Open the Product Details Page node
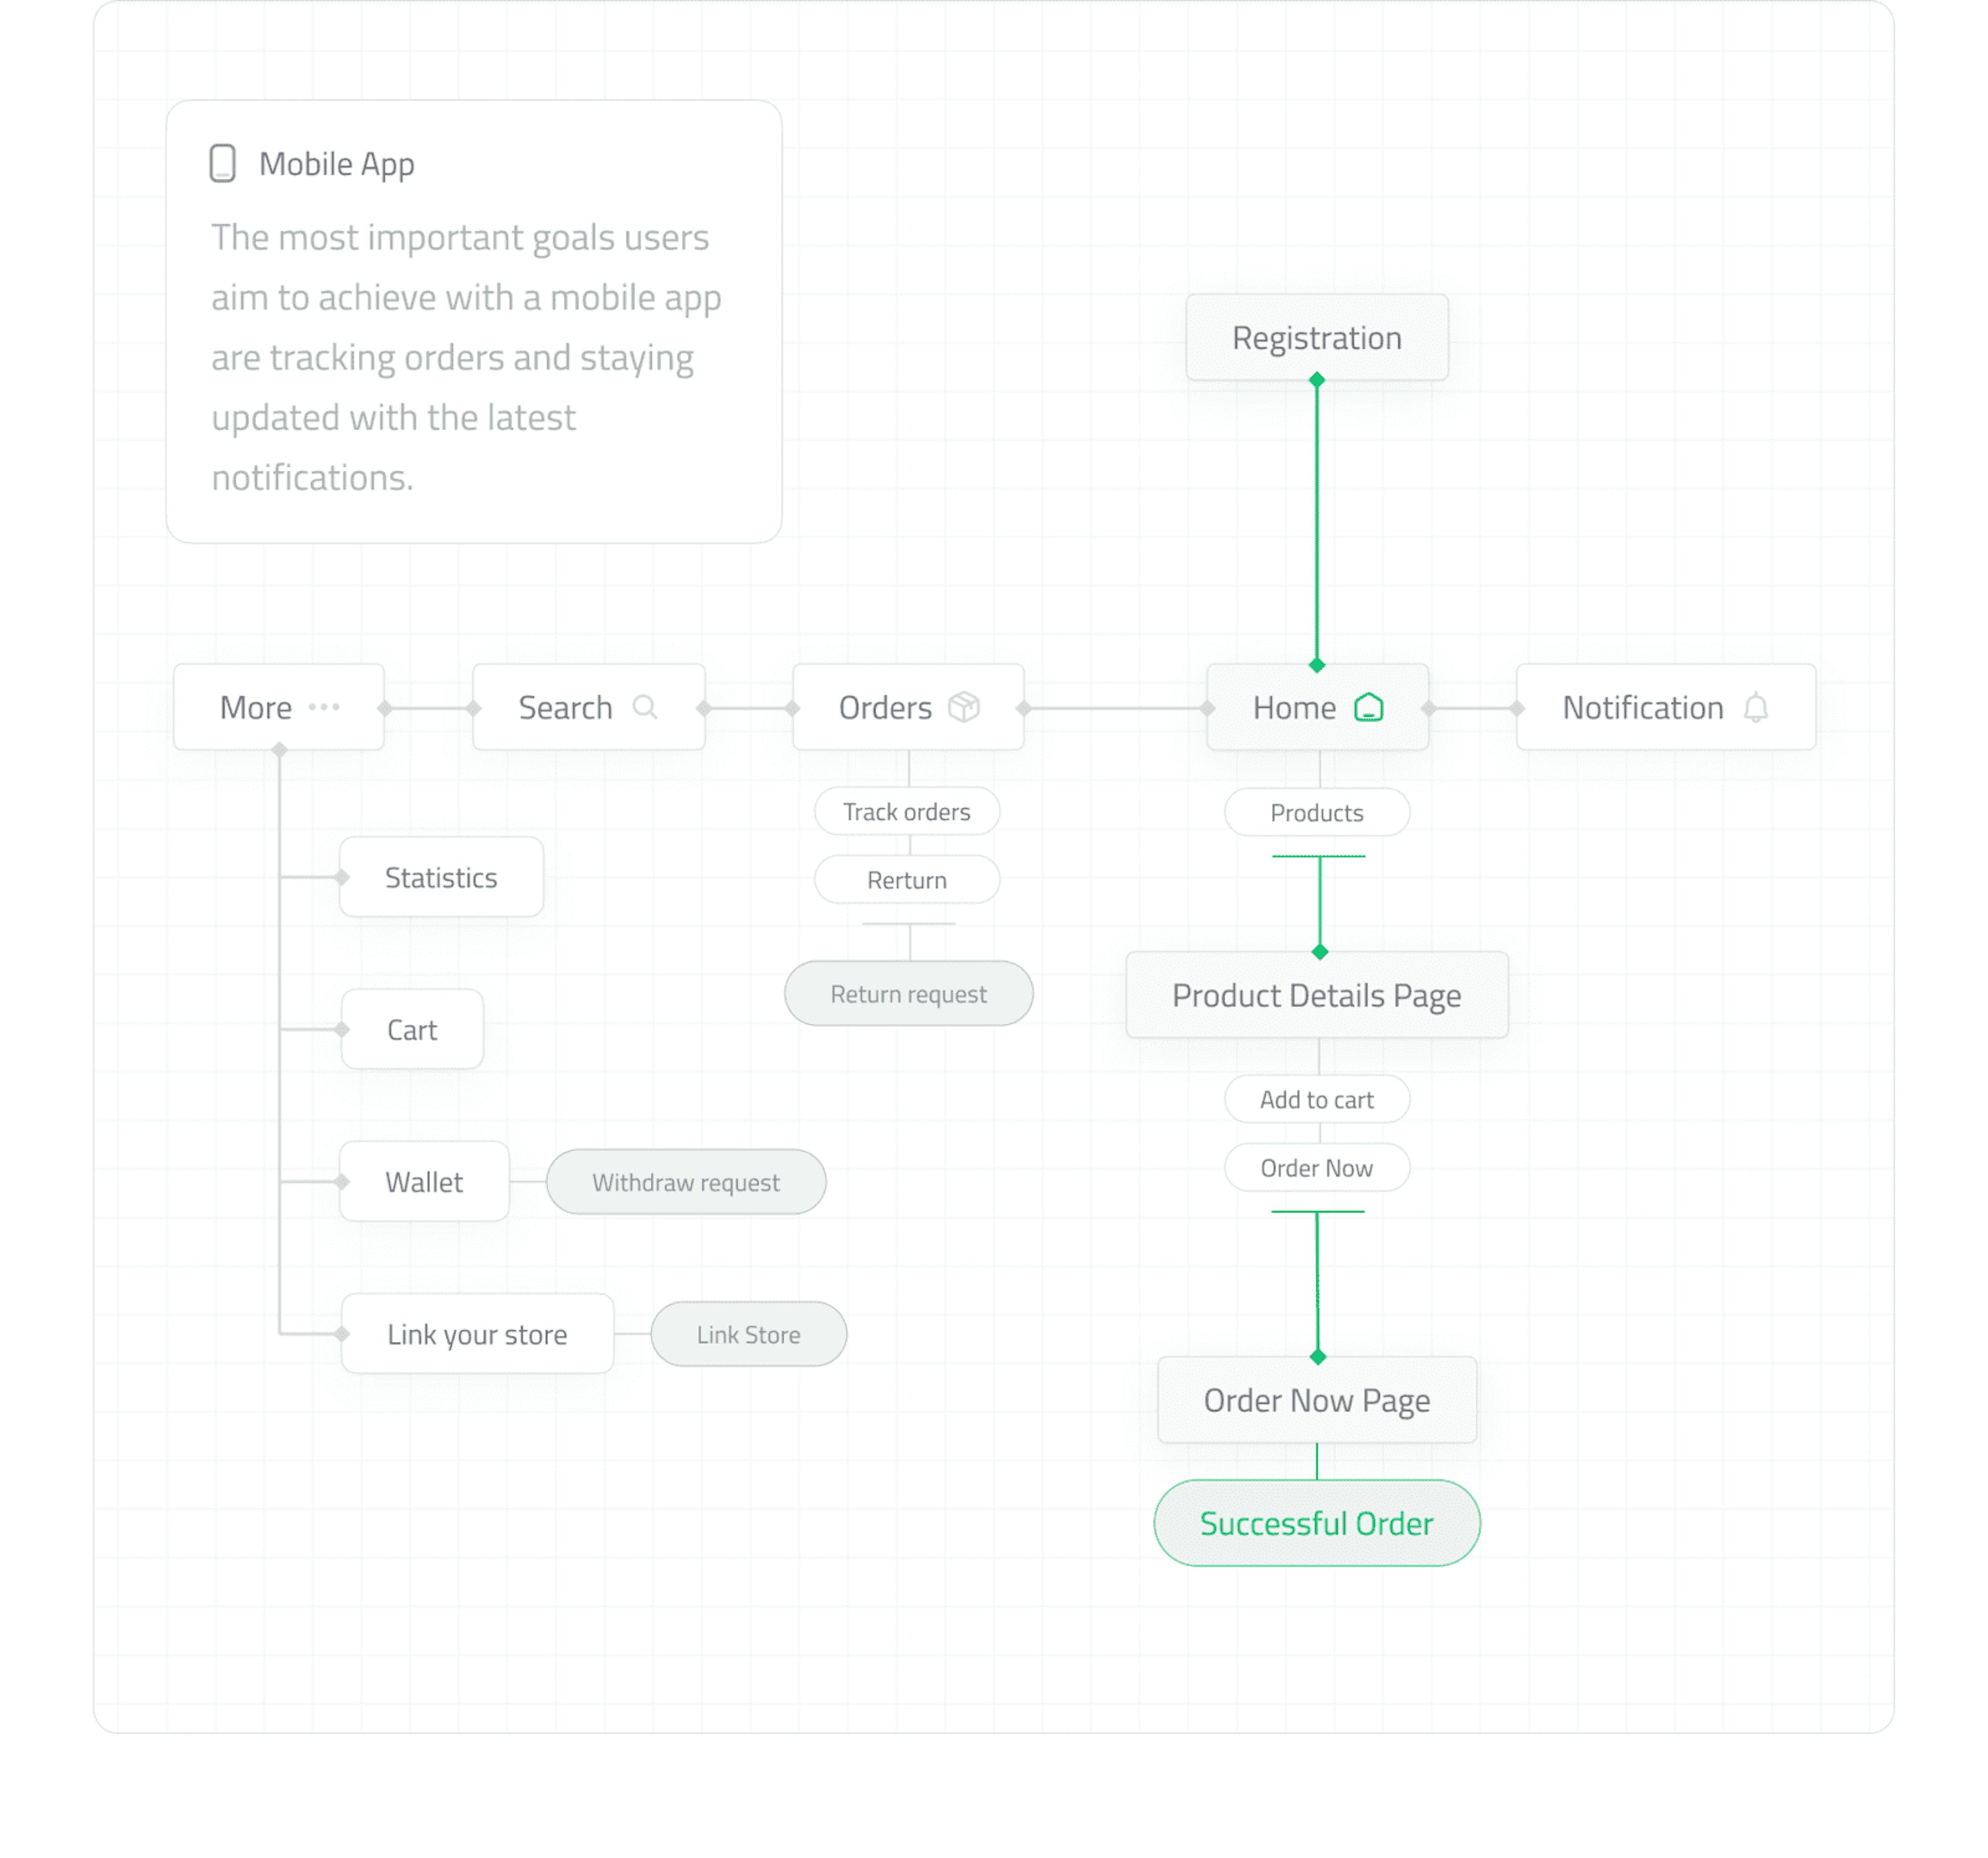Screen dimensions: 1988x1858 (1316, 995)
